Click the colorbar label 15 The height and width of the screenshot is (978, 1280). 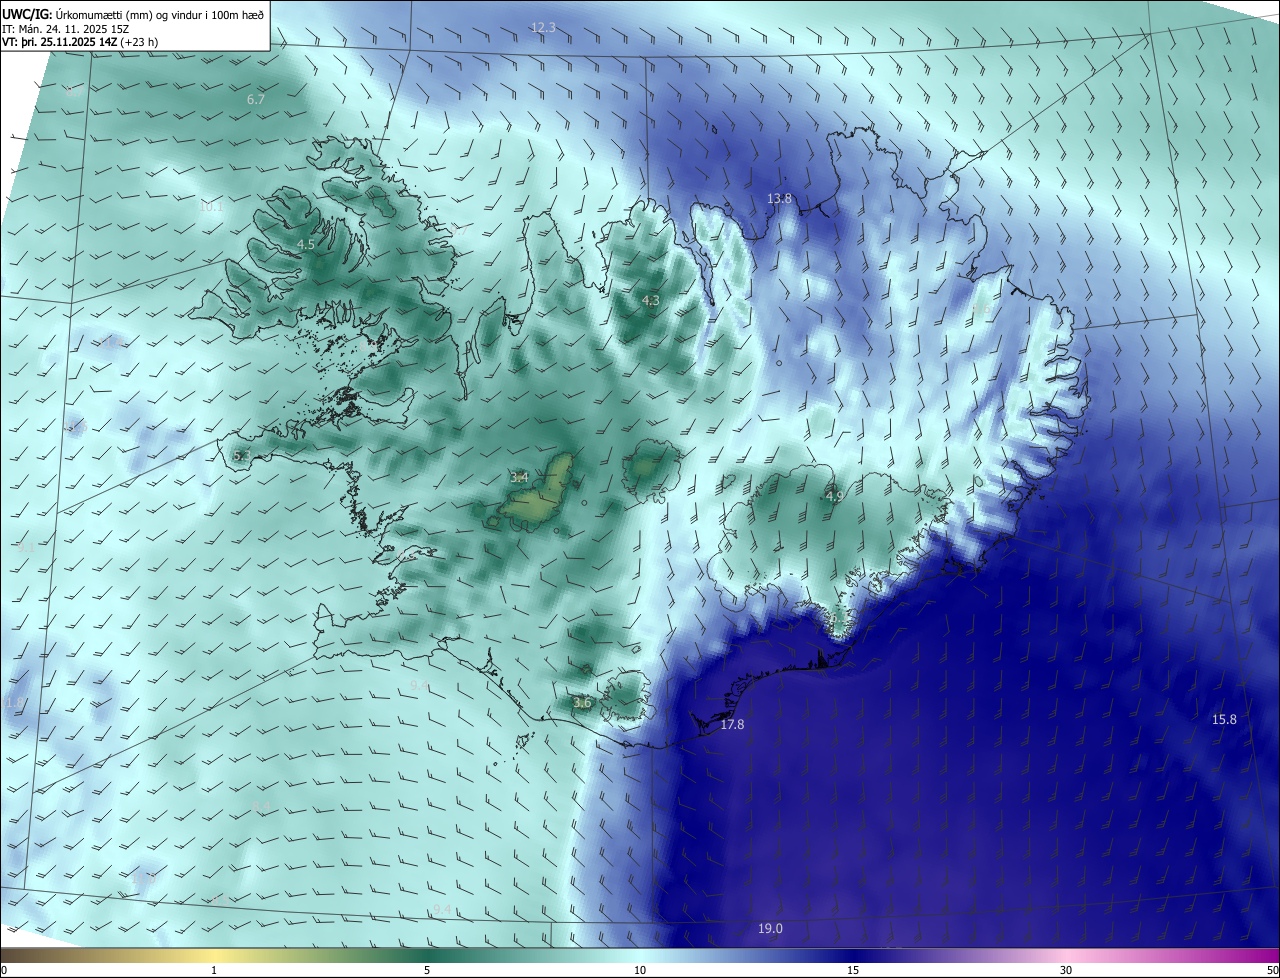tap(853, 970)
